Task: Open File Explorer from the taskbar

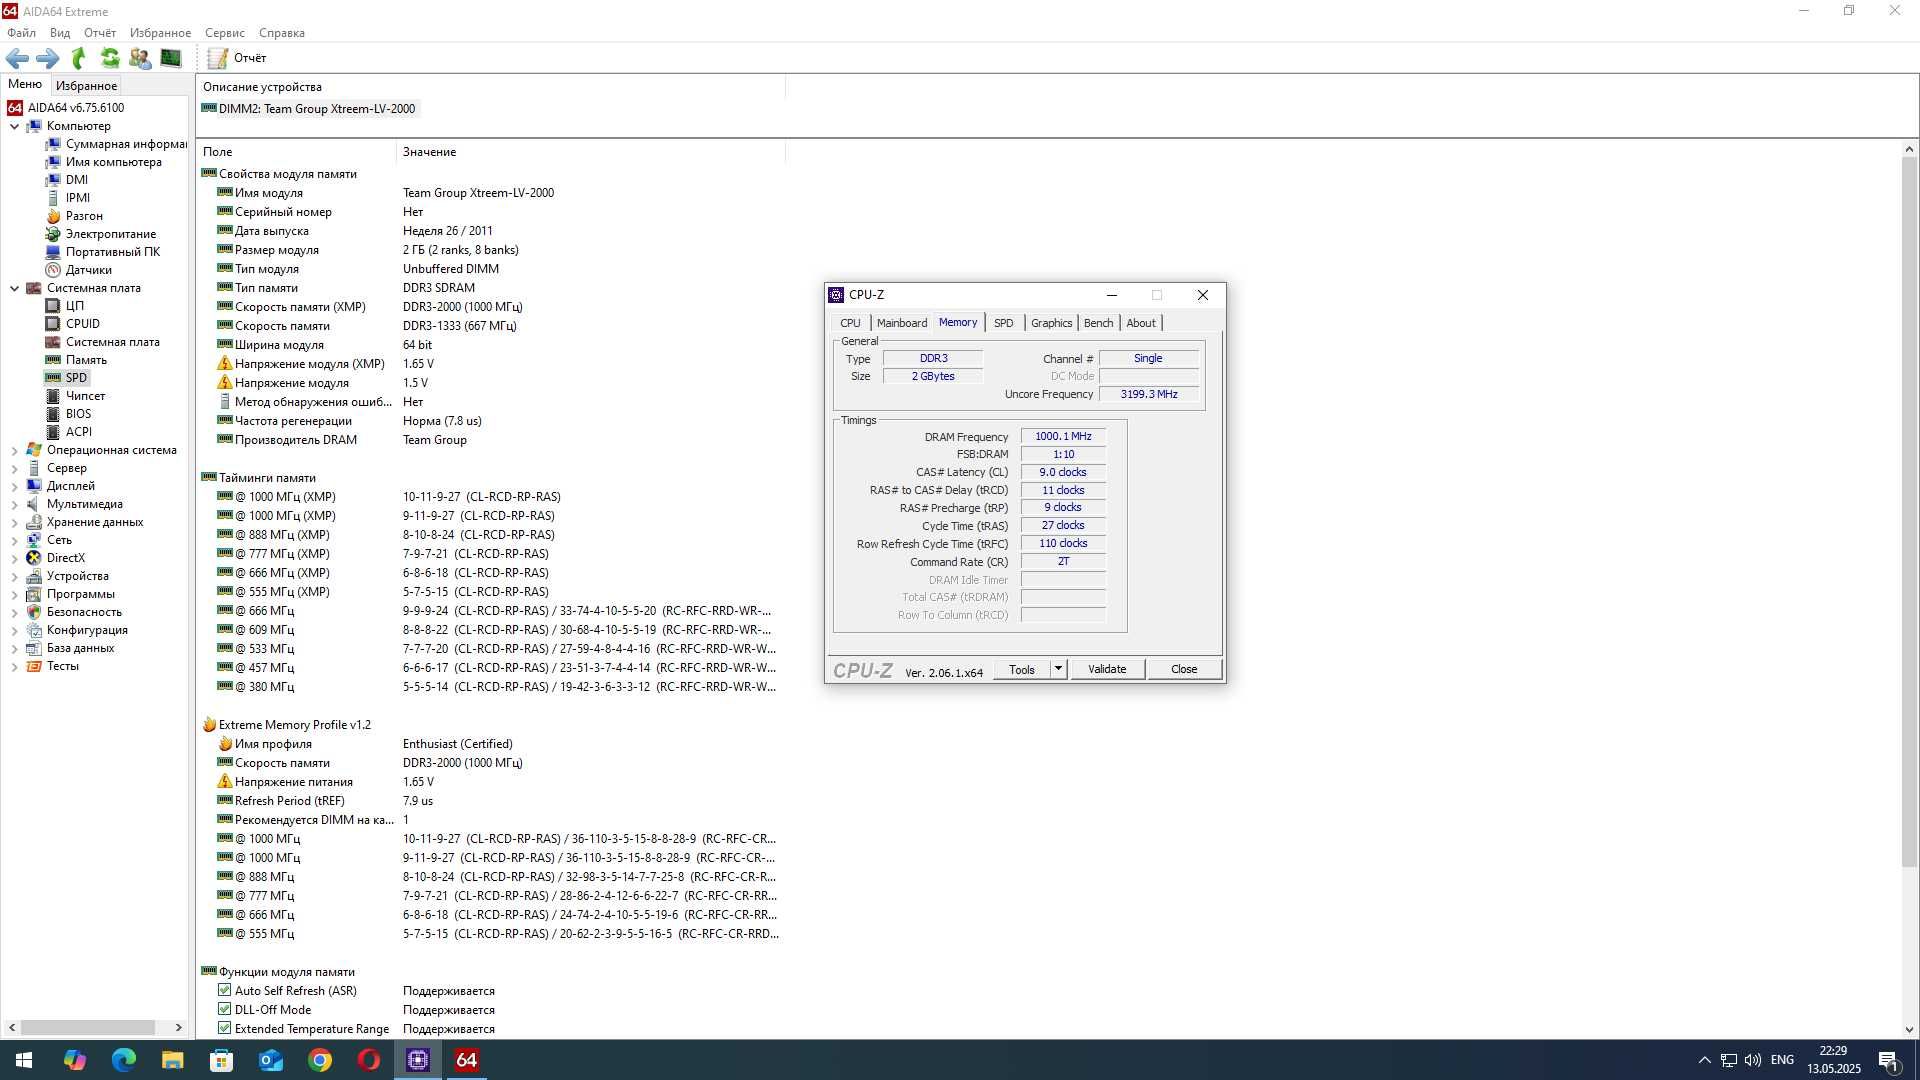Action: pyautogui.click(x=172, y=1060)
